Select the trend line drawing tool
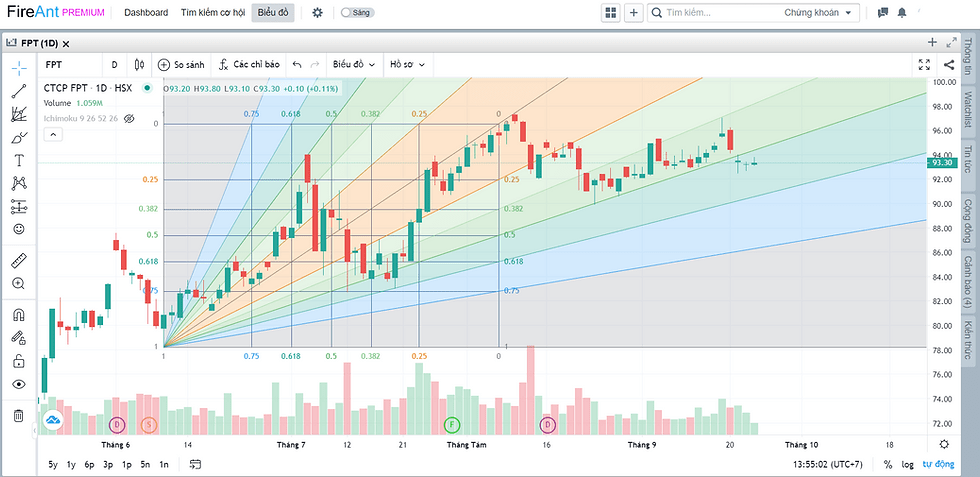Screen dimensions: 980x477 pyautogui.click(x=19, y=91)
